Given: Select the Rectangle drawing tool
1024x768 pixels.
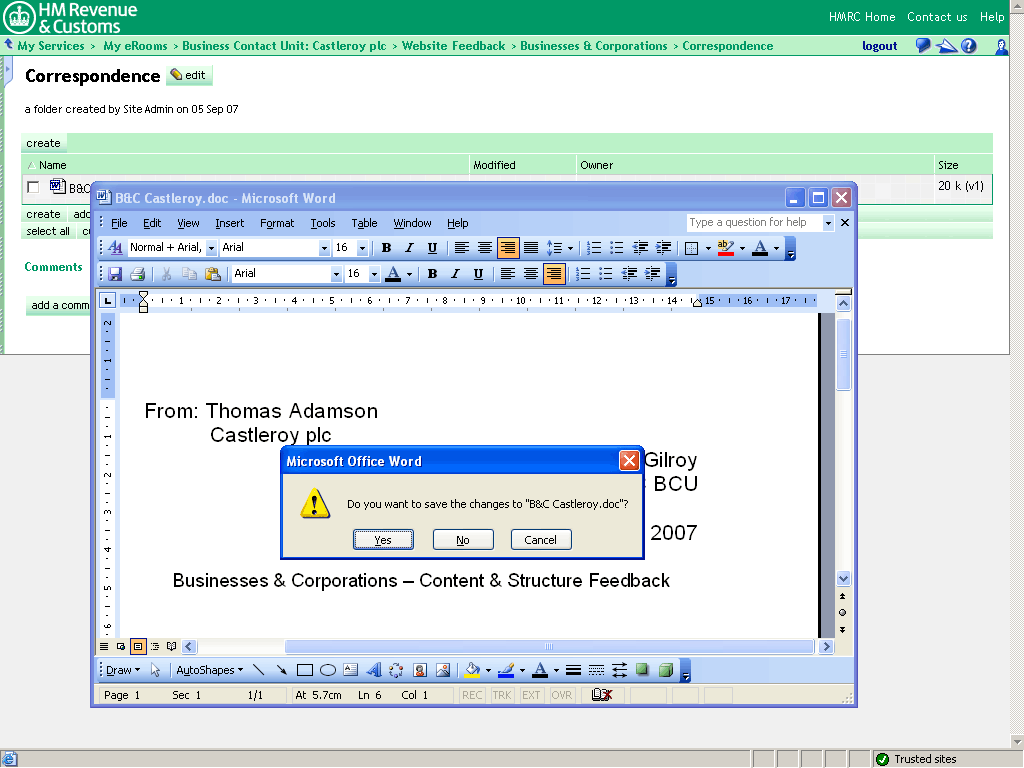Looking at the screenshot, I should [x=305, y=670].
